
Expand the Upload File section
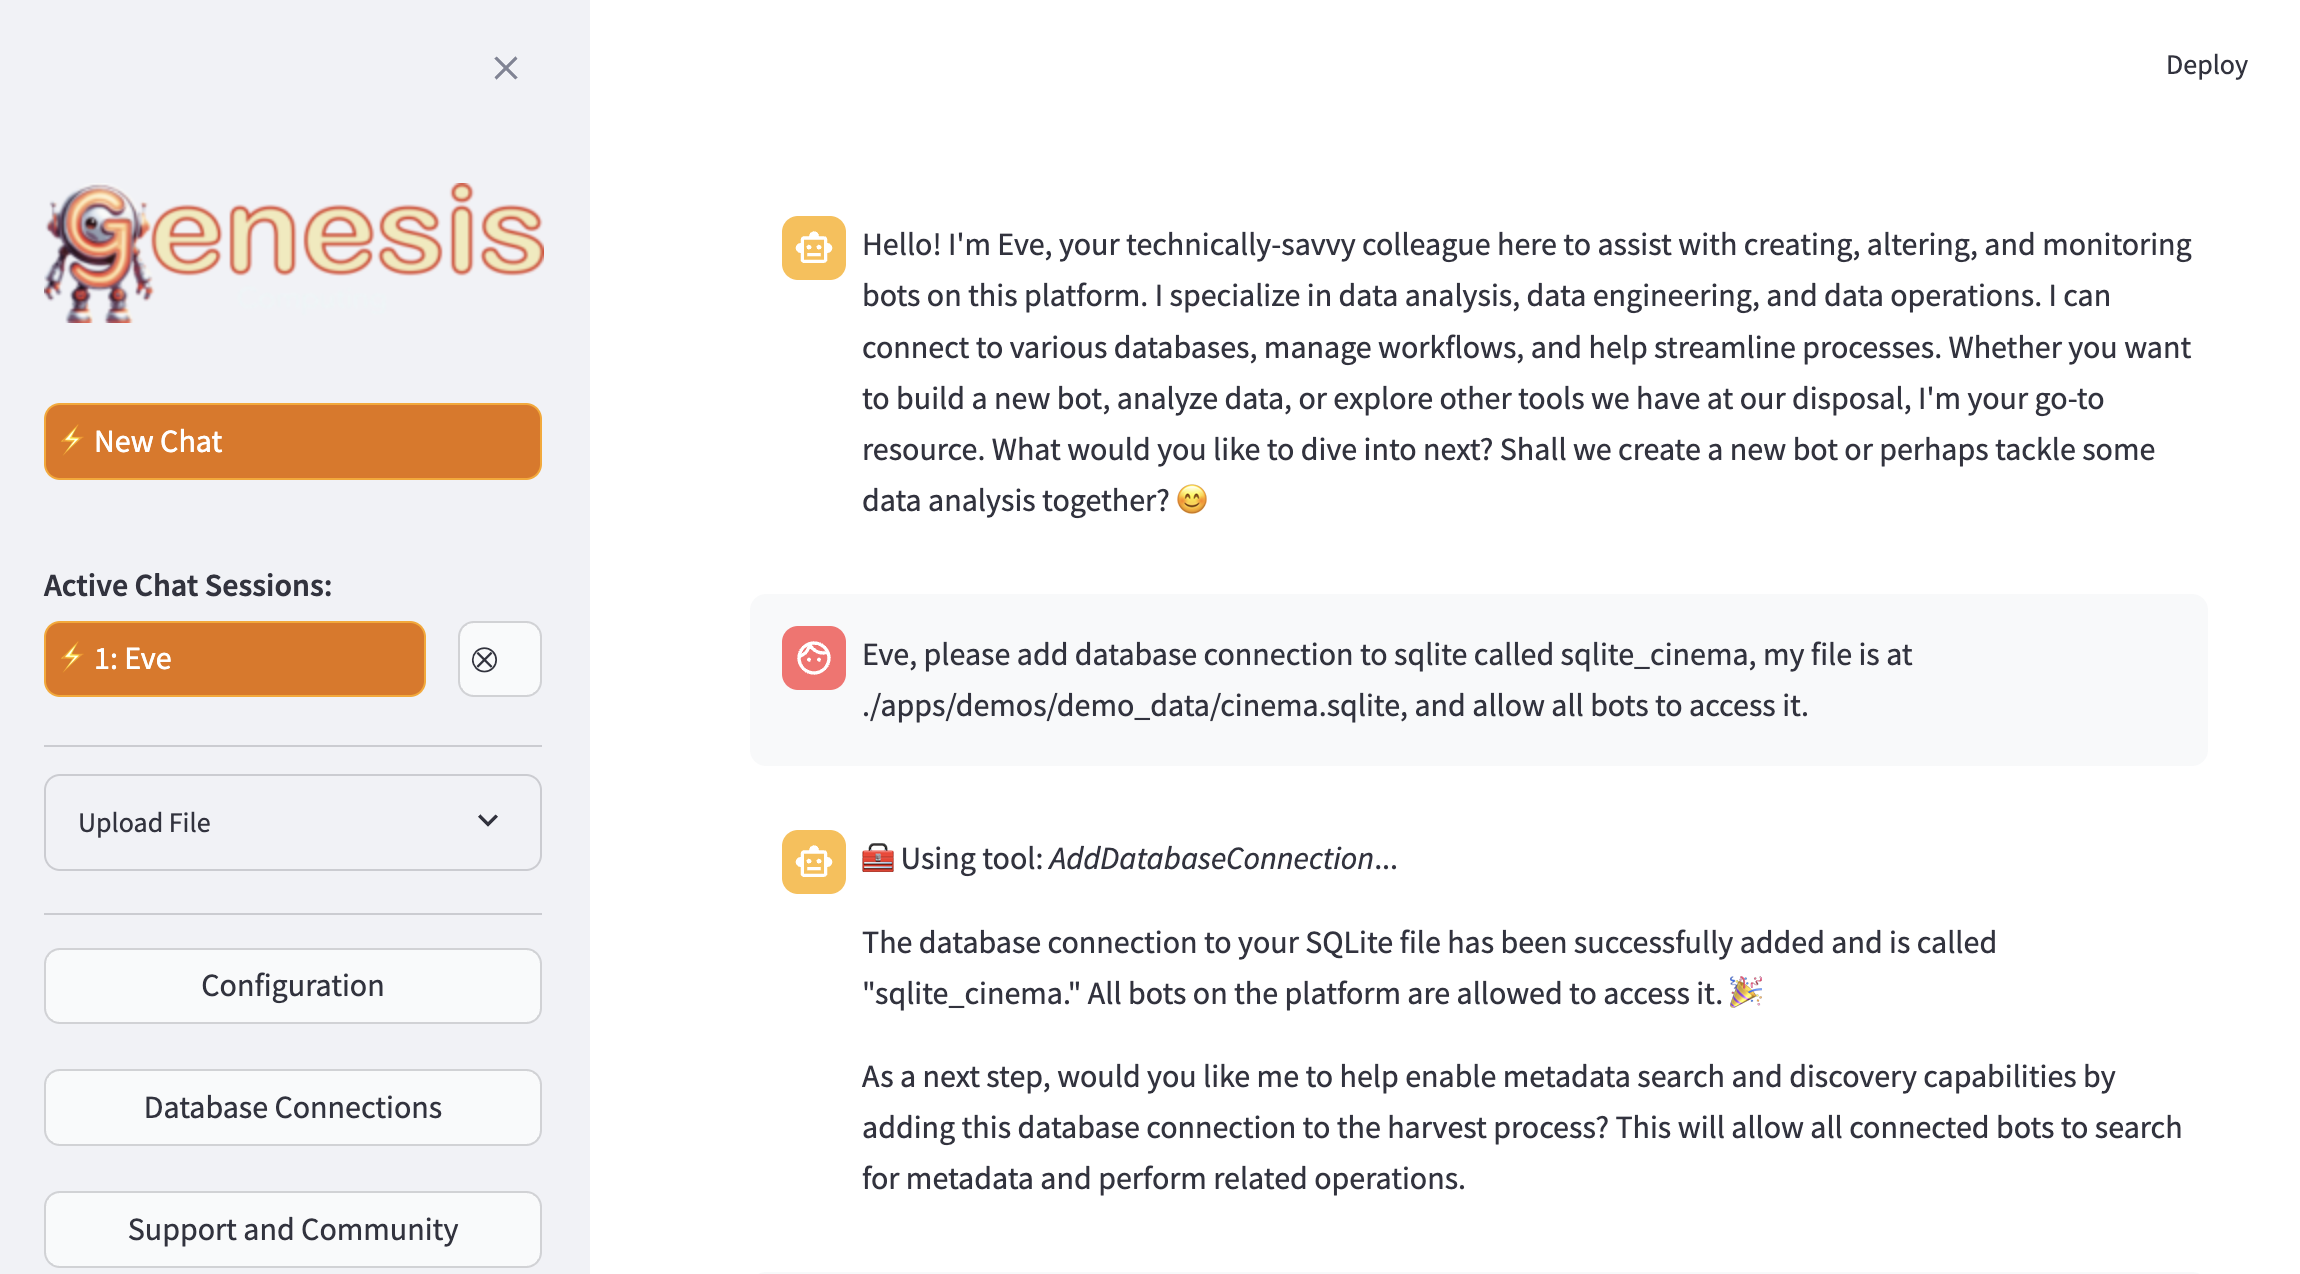[292, 822]
